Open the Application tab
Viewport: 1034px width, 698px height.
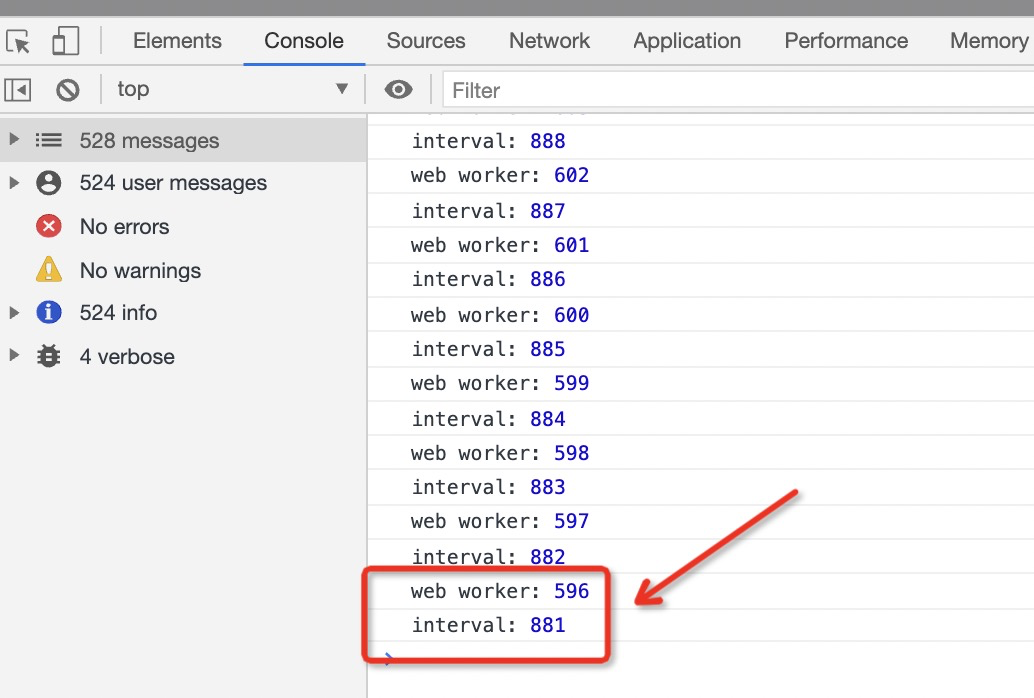pyautogui.click(x=687, y=41)
